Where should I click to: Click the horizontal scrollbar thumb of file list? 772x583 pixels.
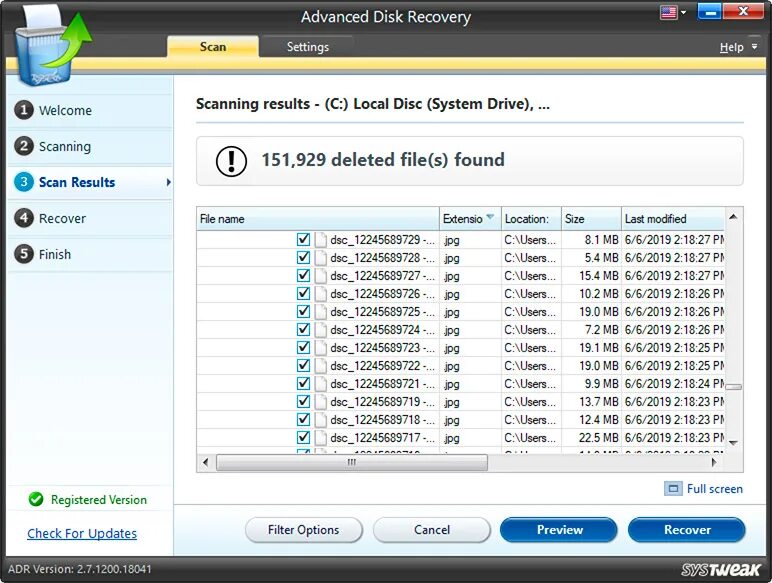tap(352, 462)
